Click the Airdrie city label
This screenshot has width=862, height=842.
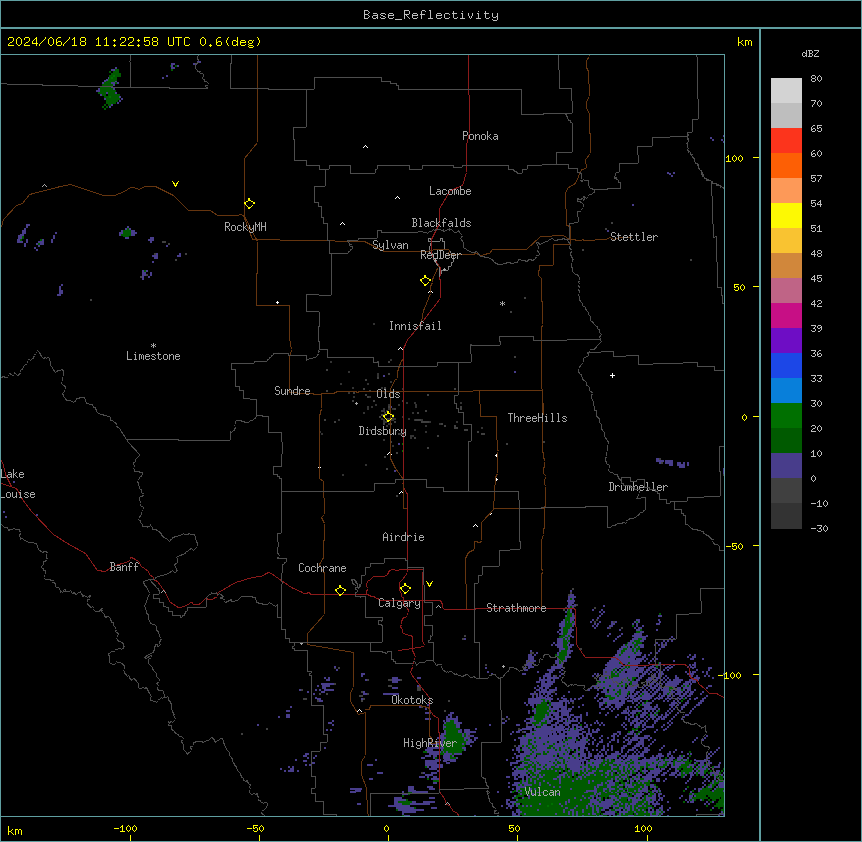[x=404, y=537]
